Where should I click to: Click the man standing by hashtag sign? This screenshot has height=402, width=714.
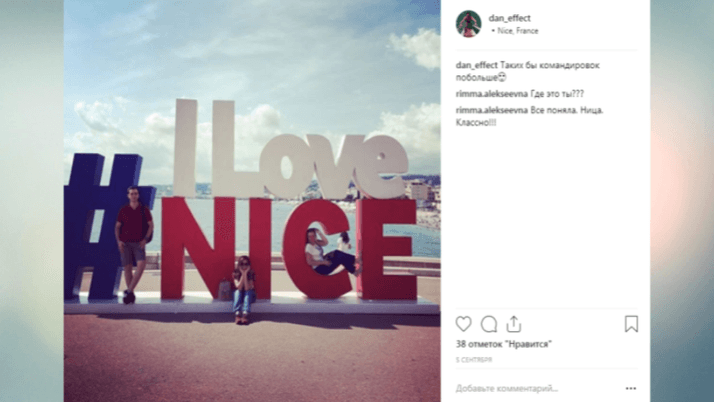(x=133, y=244)
